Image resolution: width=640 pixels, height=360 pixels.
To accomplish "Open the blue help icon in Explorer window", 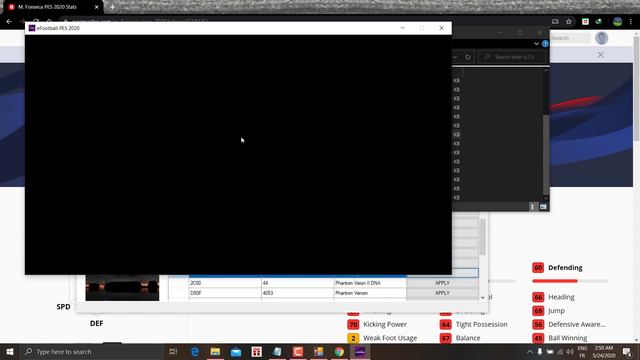I will click(x=545, y=44).
